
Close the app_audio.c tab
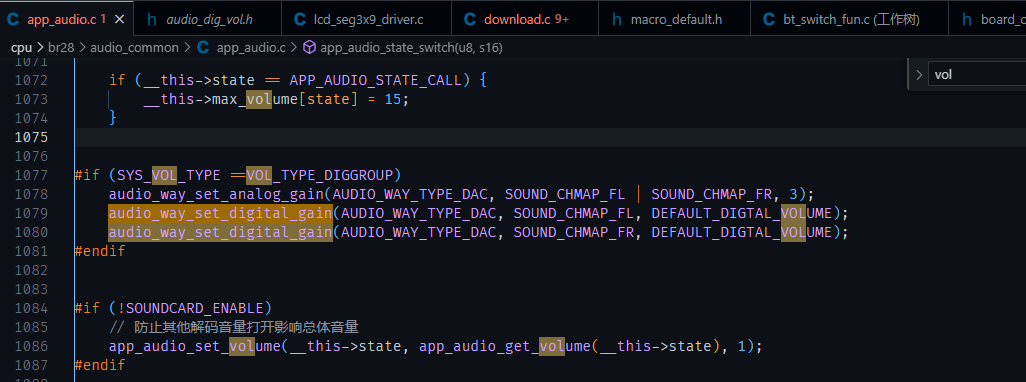click(119, 19)
